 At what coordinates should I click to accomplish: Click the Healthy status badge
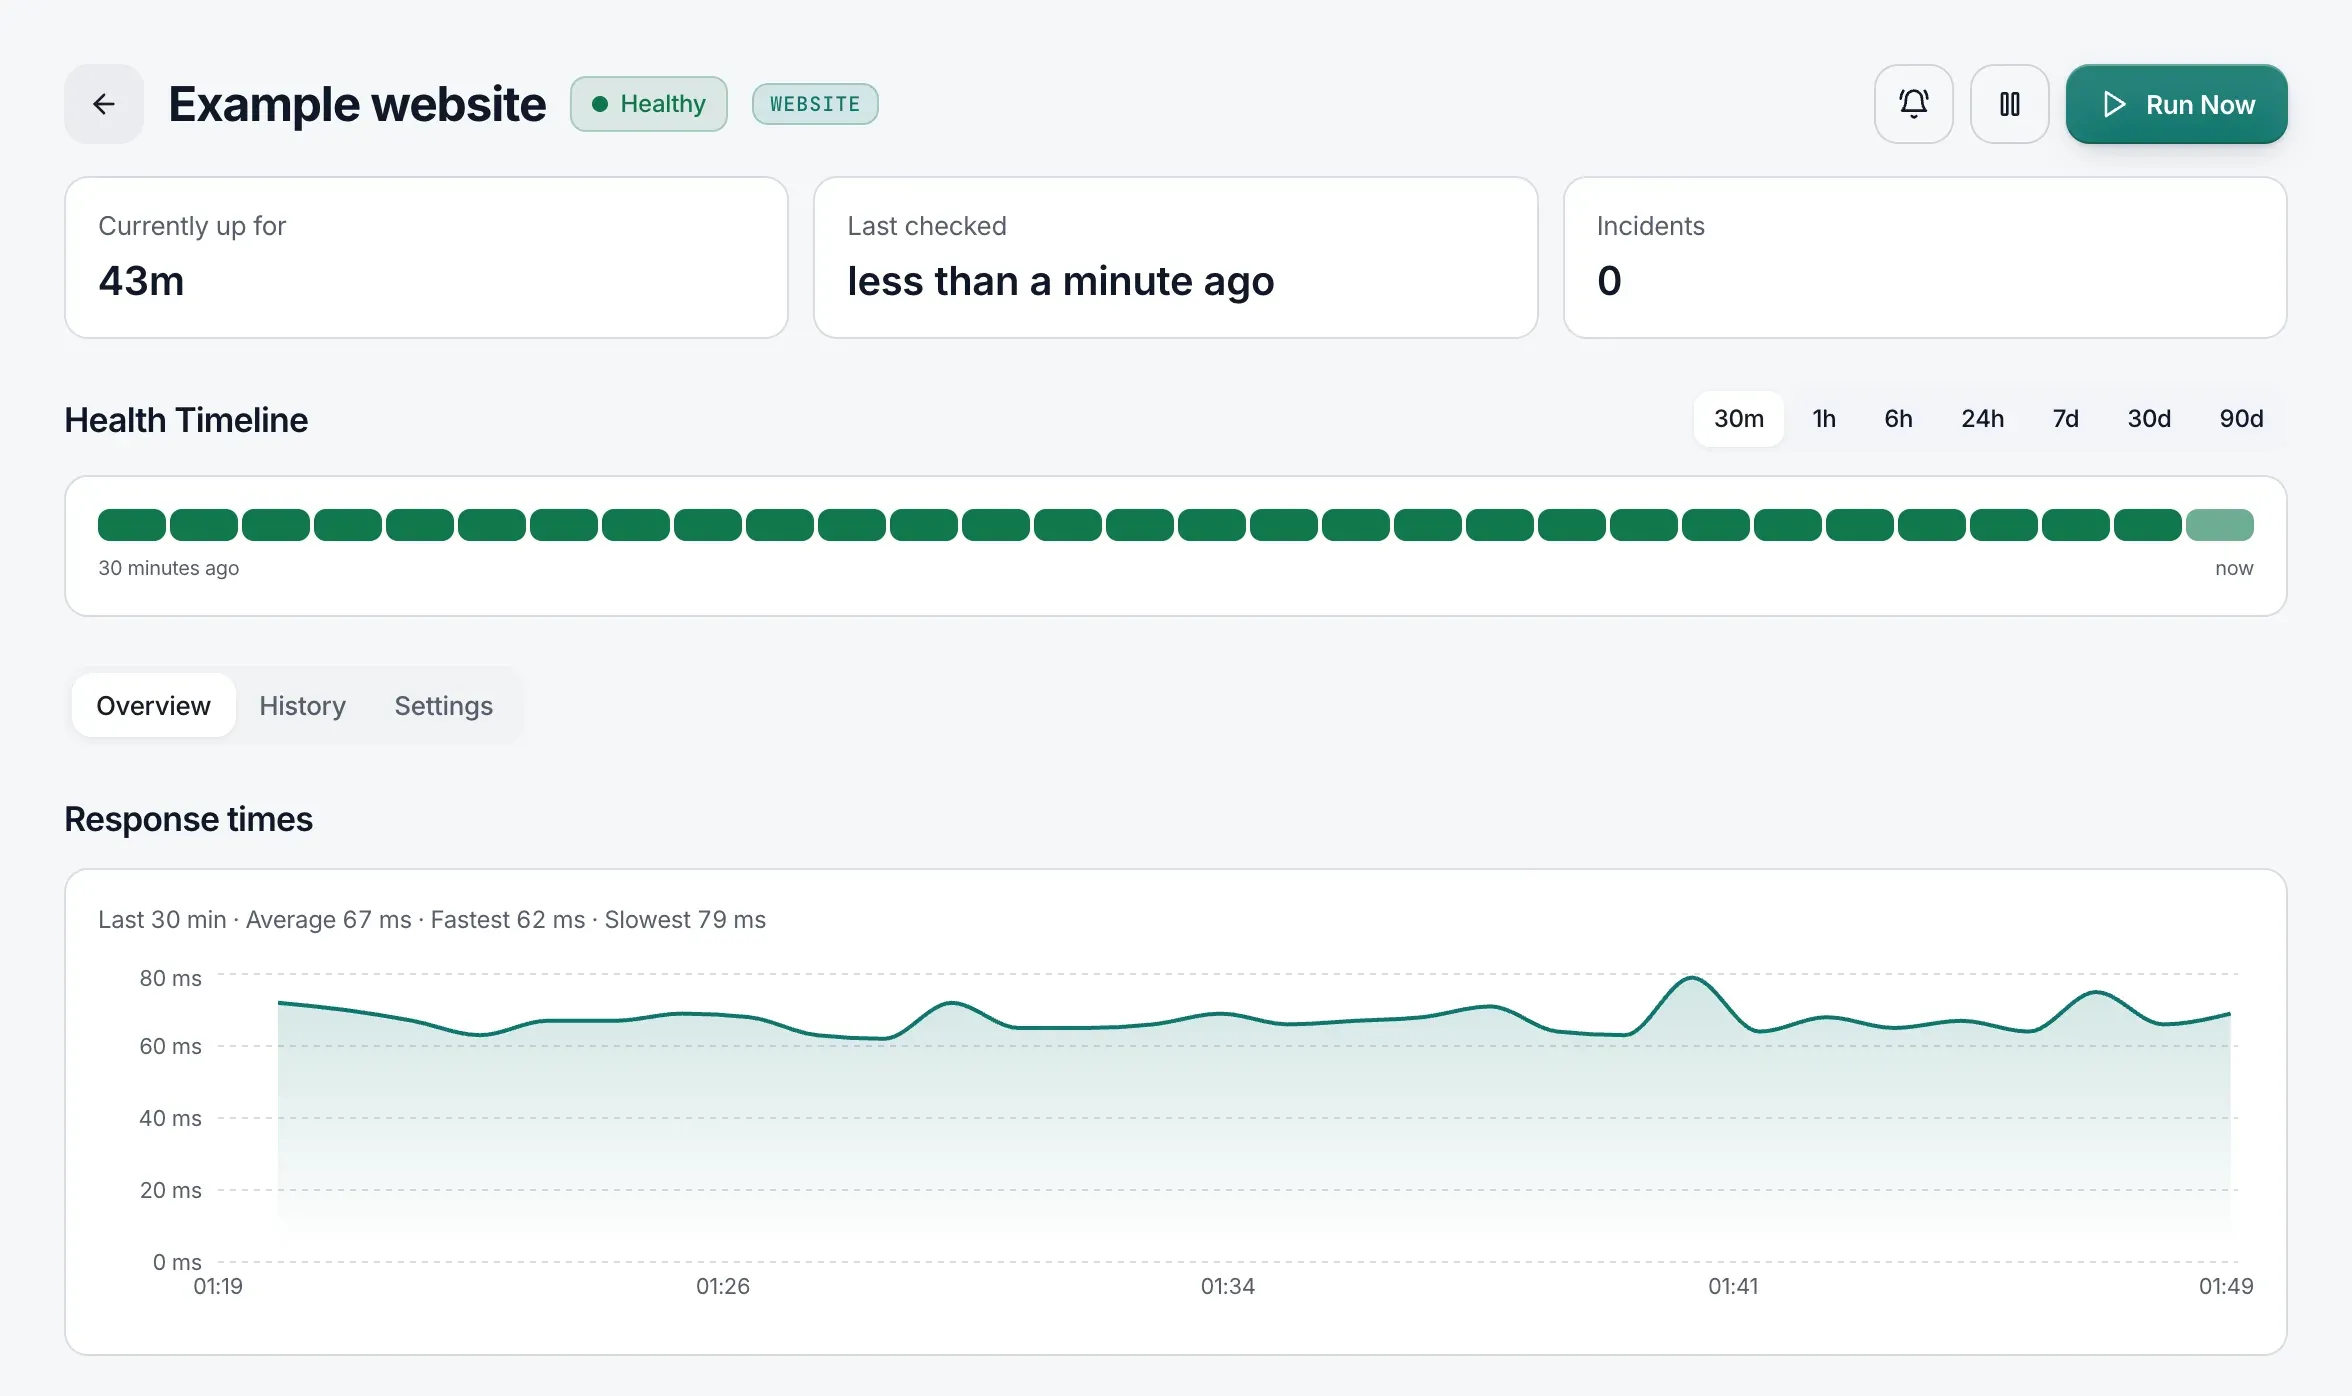(648, 104)
